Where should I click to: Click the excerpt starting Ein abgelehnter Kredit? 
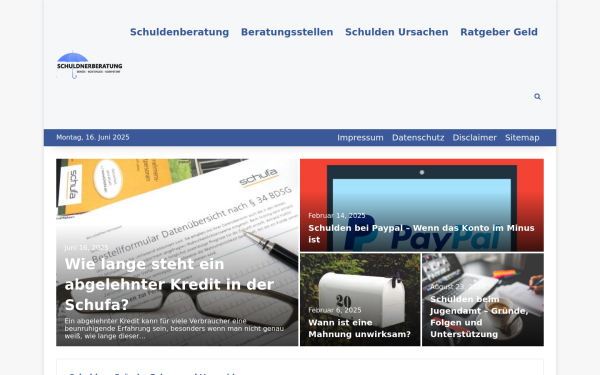(174, 329)
